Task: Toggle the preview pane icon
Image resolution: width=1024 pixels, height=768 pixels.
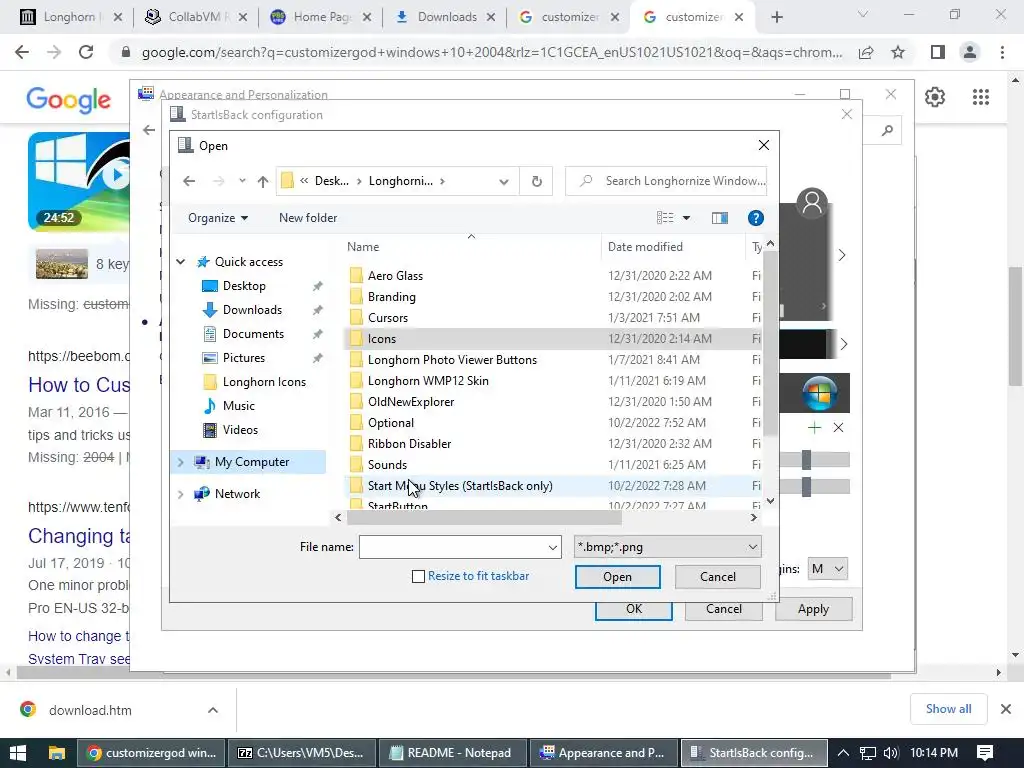Action: coord(720,218)
